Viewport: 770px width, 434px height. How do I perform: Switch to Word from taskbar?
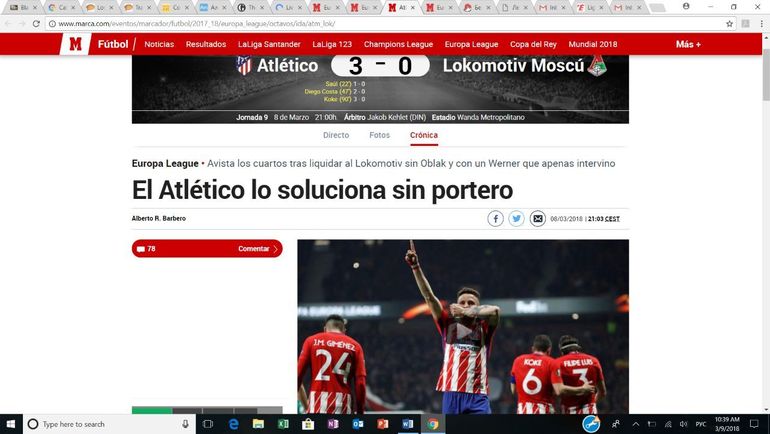(408, 424)
